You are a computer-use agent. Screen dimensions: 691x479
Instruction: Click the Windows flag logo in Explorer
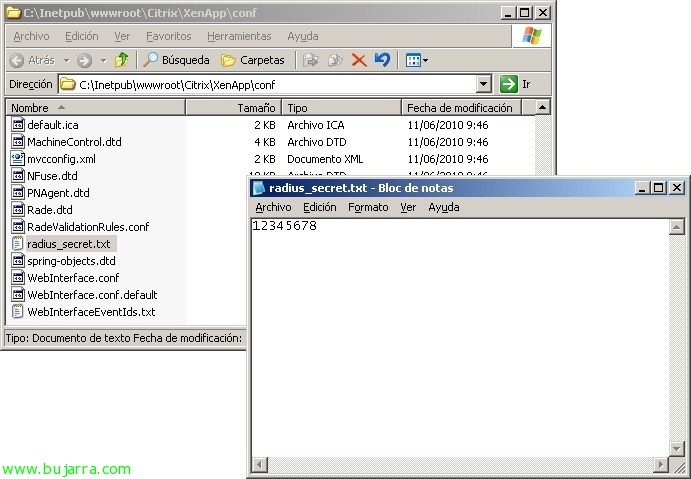[x=531, y=36]
